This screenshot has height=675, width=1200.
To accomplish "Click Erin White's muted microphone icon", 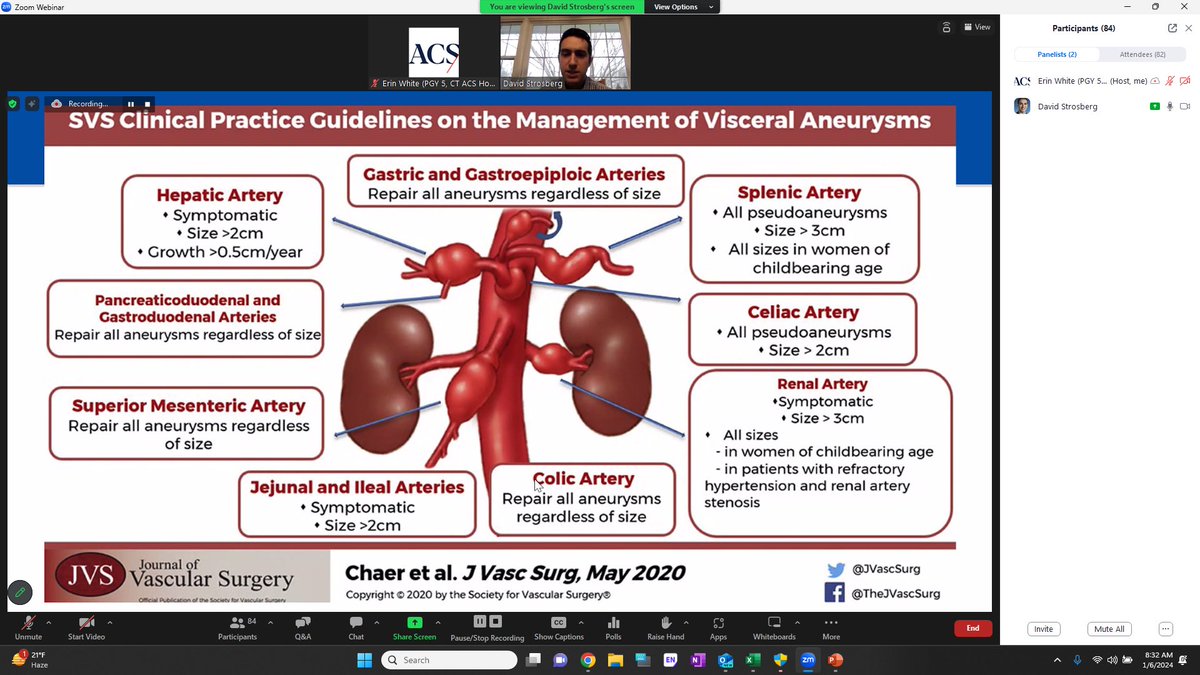I will 1170,80.
